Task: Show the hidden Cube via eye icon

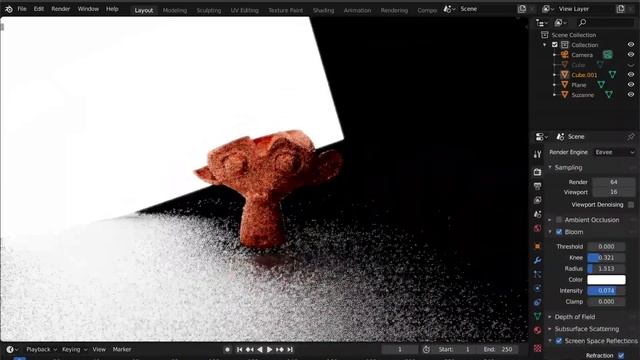Action: pyautogui.click(x=631, y=65)
